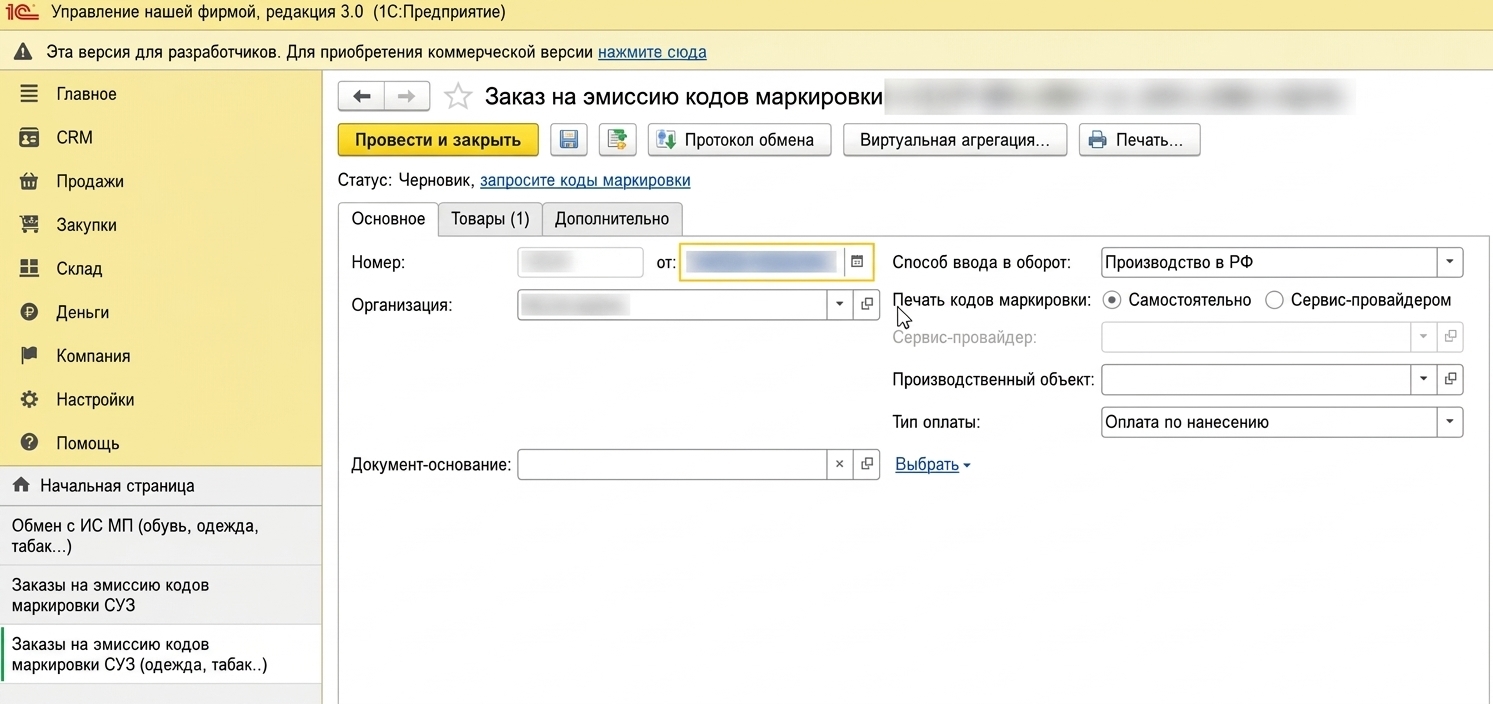Screen dimensions: 1493x704
Task: Click the Виртуальная агрегация button
Action: [955, 140]
